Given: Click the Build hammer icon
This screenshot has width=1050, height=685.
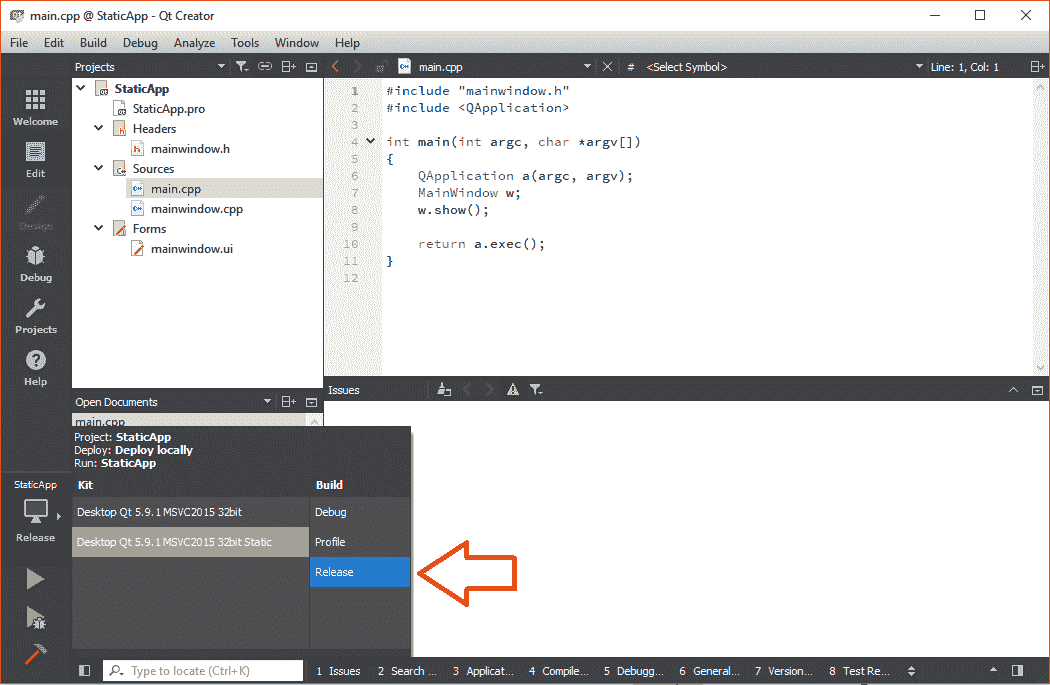Looking at the screenshot, I should [35, 654].
